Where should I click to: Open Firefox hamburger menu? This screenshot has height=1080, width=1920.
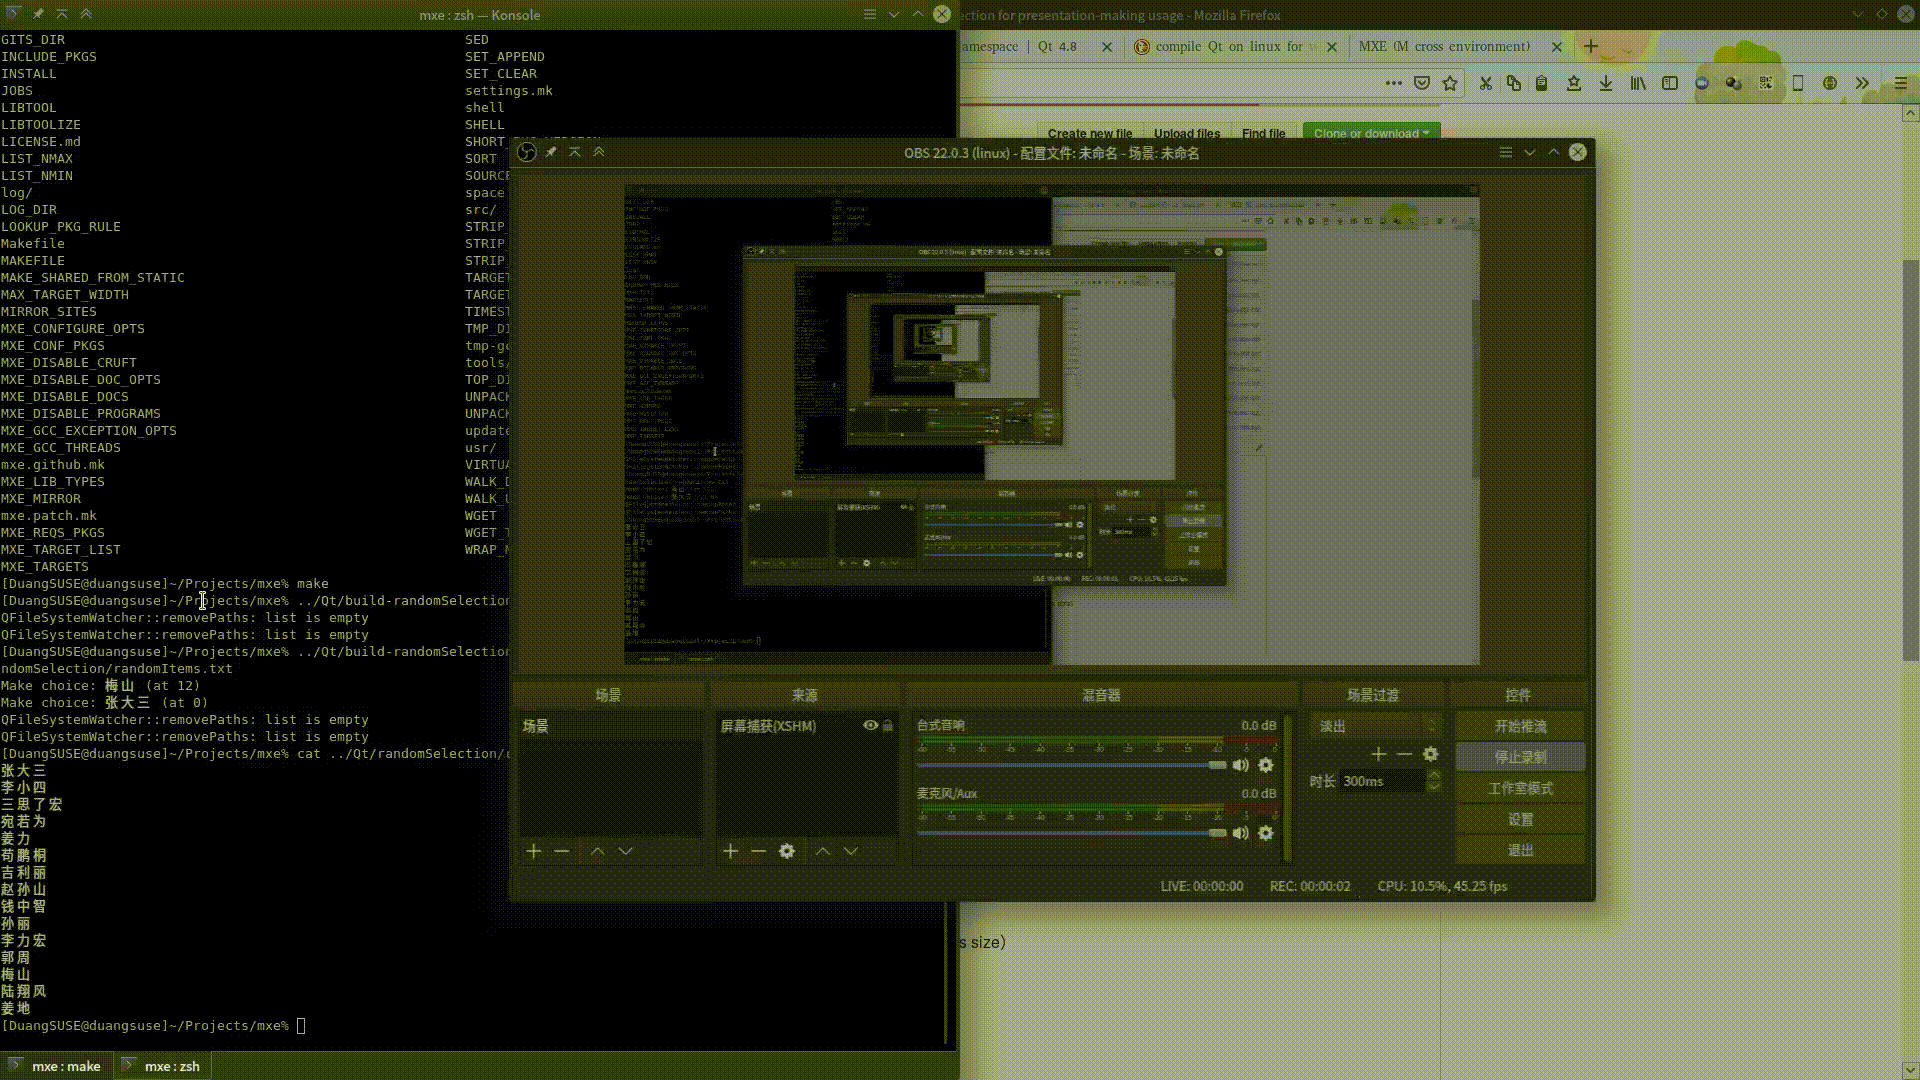(x=1901, y=83)
